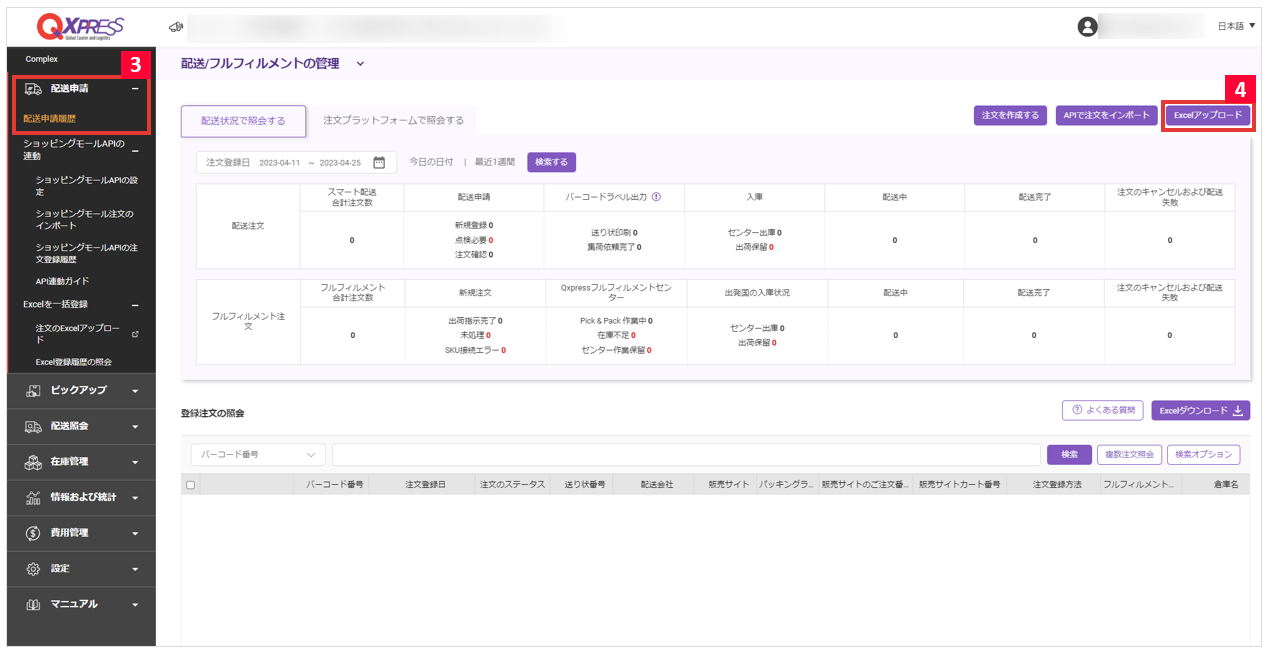The image size is (1267, 652).
Task: Click the 配送照会 delivery truck icon
Action: pos(31,426)
